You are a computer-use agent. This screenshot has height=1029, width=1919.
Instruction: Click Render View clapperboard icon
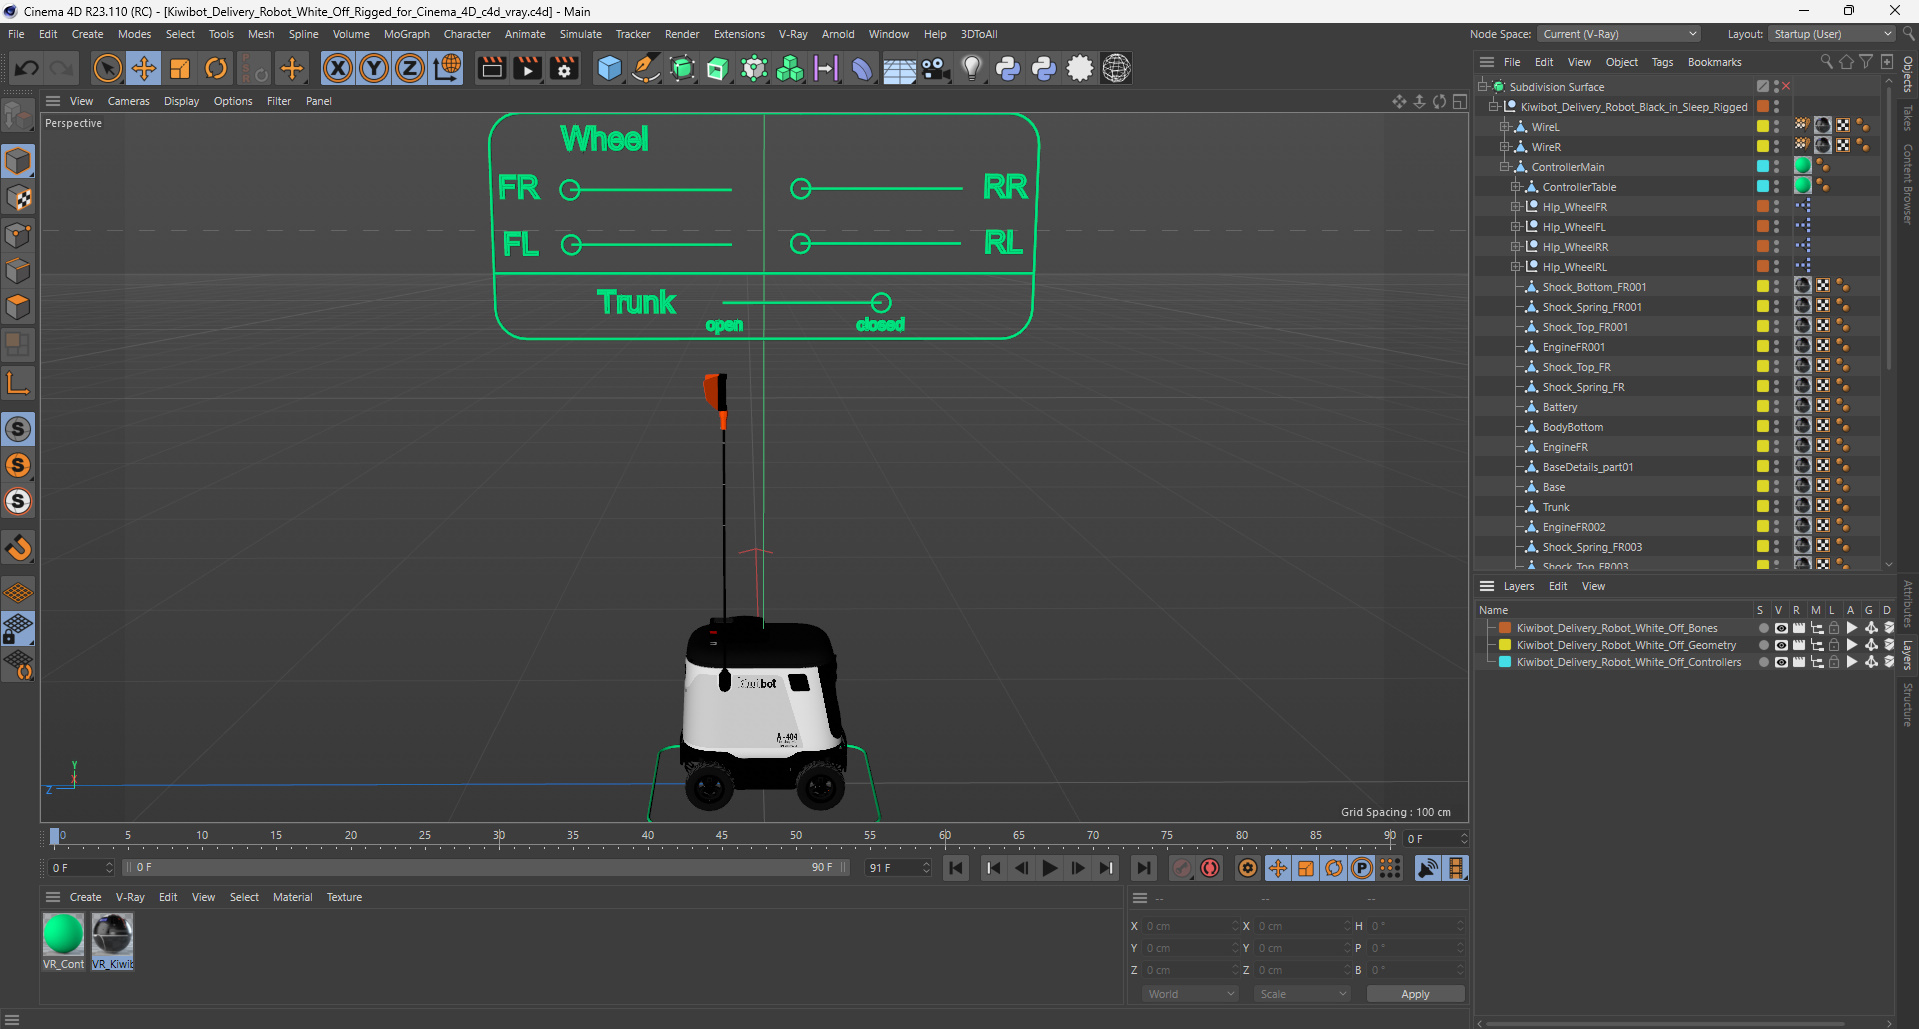click(491, 68)
